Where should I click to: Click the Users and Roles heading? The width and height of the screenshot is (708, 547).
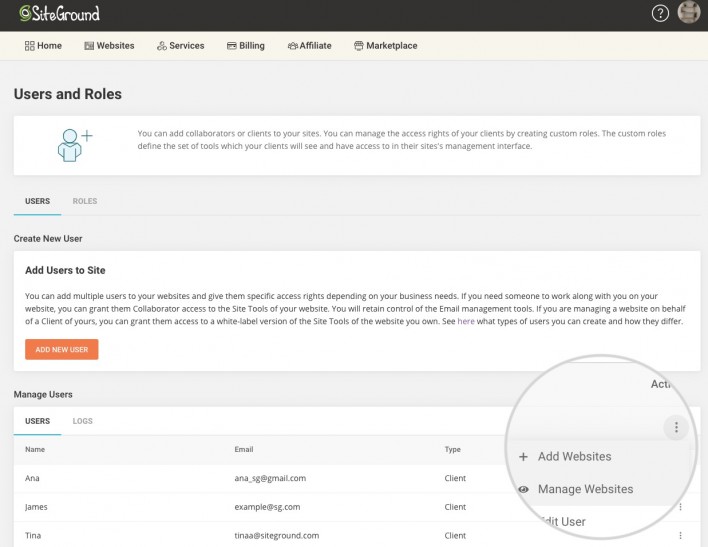[x=68, y=94]
